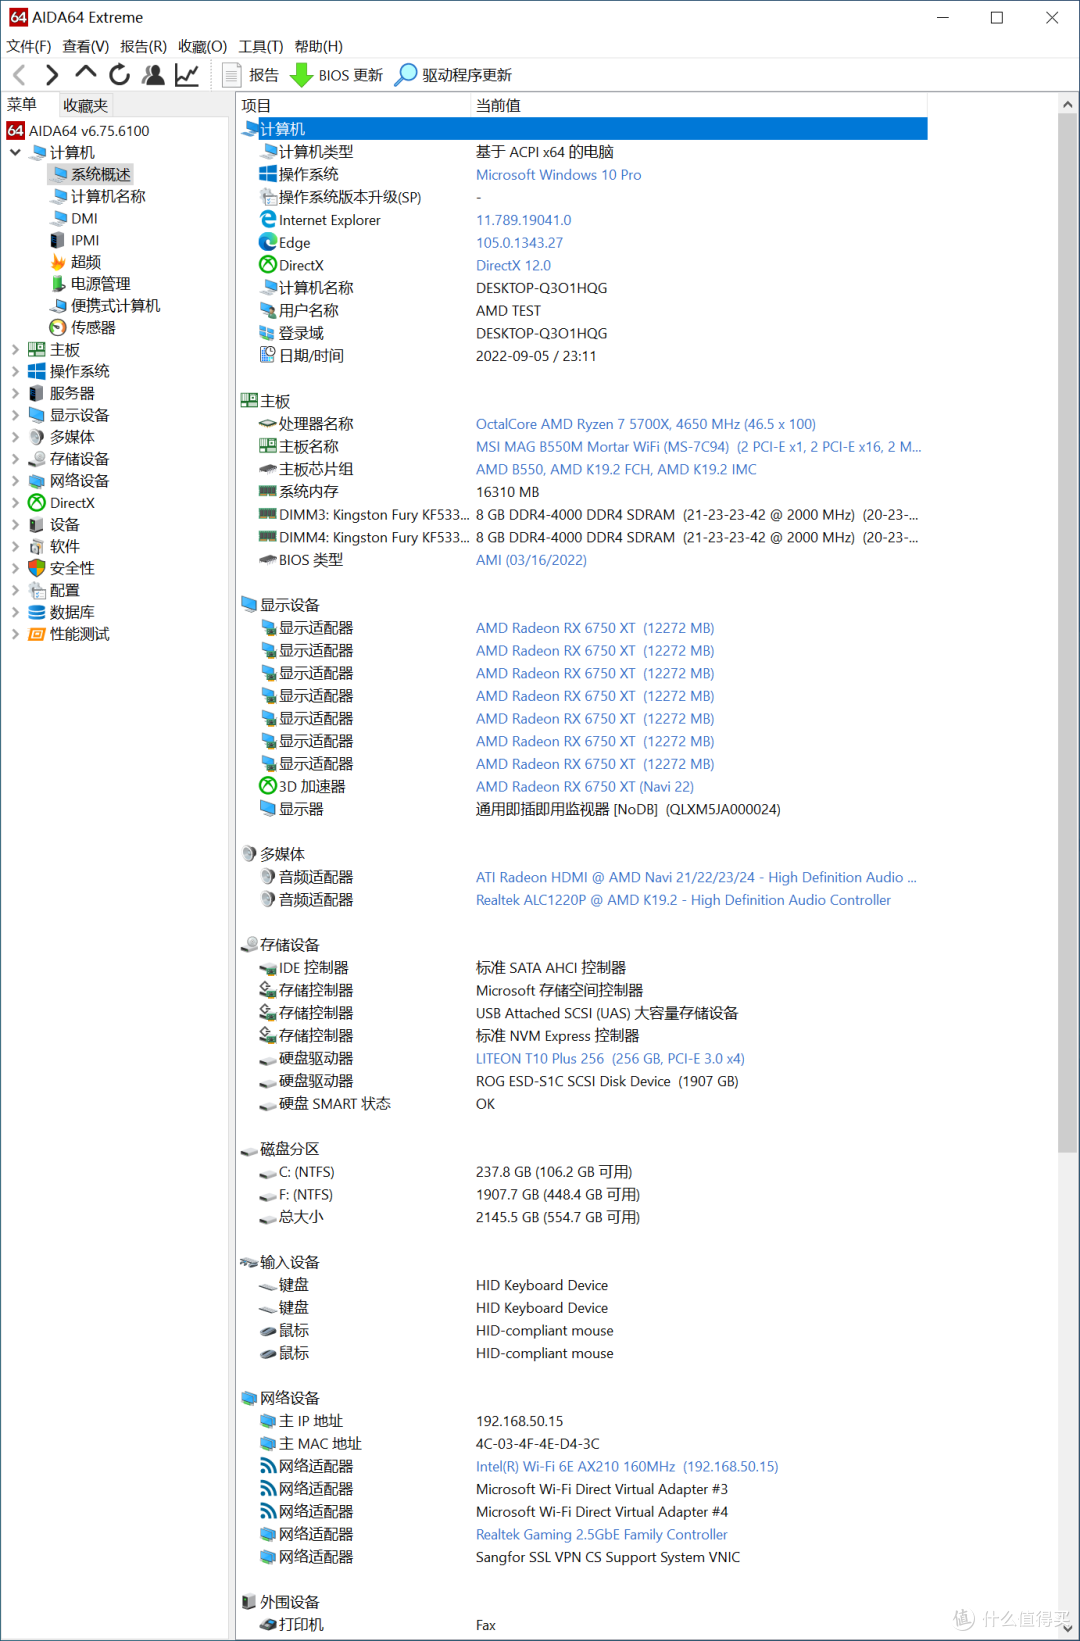Expand the 存储设备 tree node
The image size is (1080, 1641).
[15, 459]
